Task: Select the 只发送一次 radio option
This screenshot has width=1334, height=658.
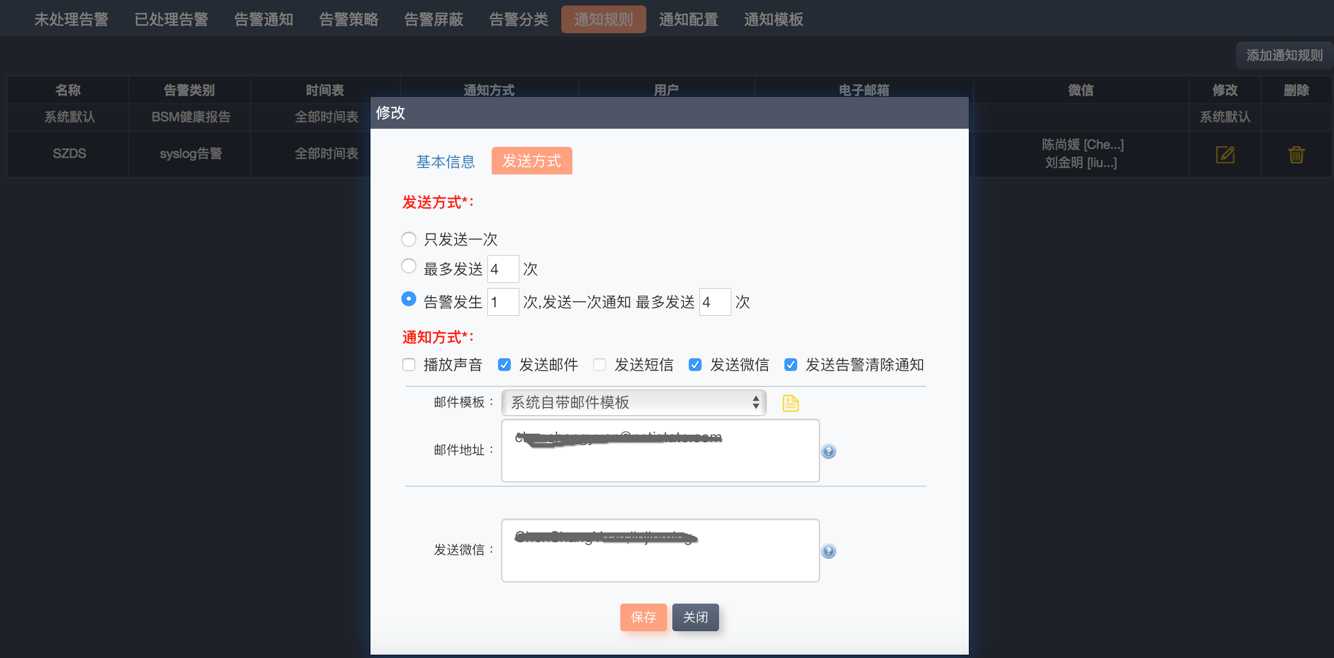Action: pos(409,239)
